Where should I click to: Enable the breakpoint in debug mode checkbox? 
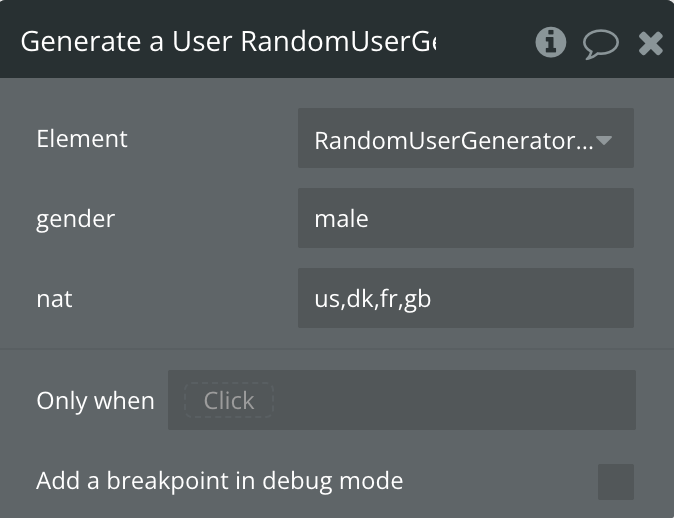(615, 481)
